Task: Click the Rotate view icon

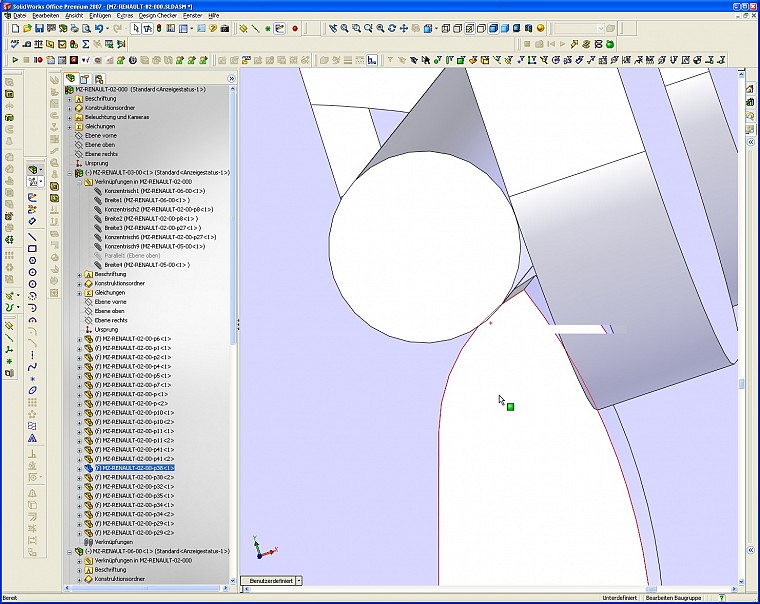Action: coord(392,29)
